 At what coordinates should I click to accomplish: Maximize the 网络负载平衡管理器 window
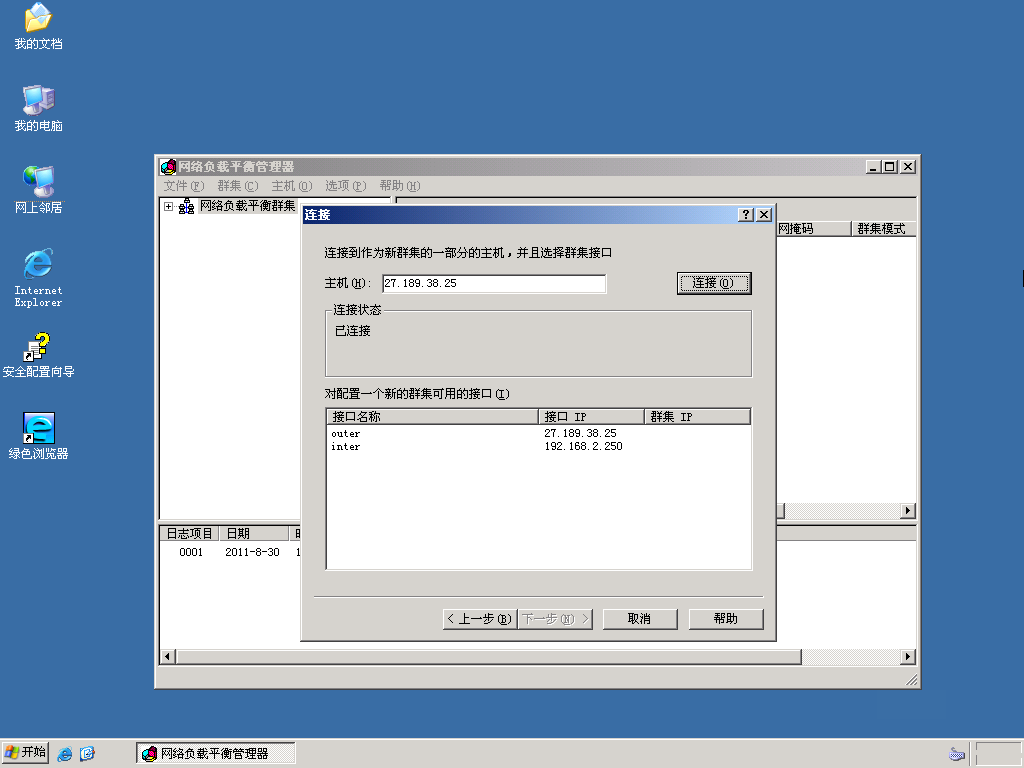(889, 167)
